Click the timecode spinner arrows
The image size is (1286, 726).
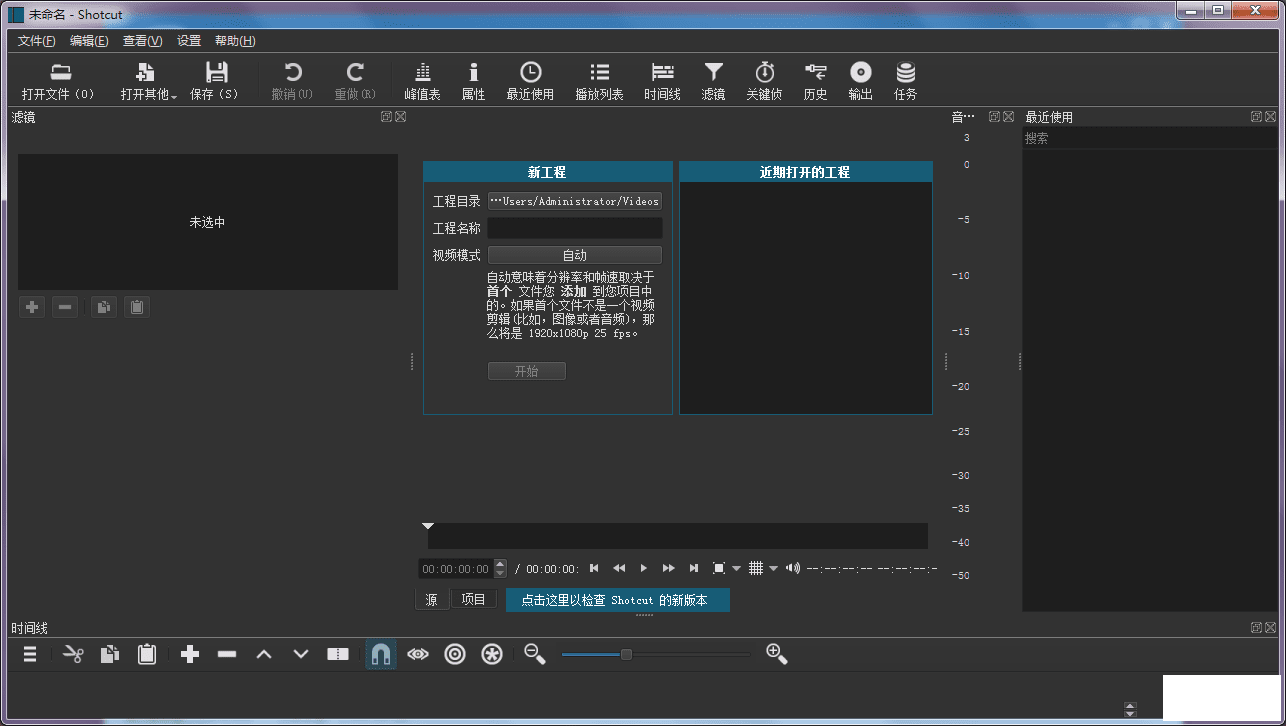501,569
